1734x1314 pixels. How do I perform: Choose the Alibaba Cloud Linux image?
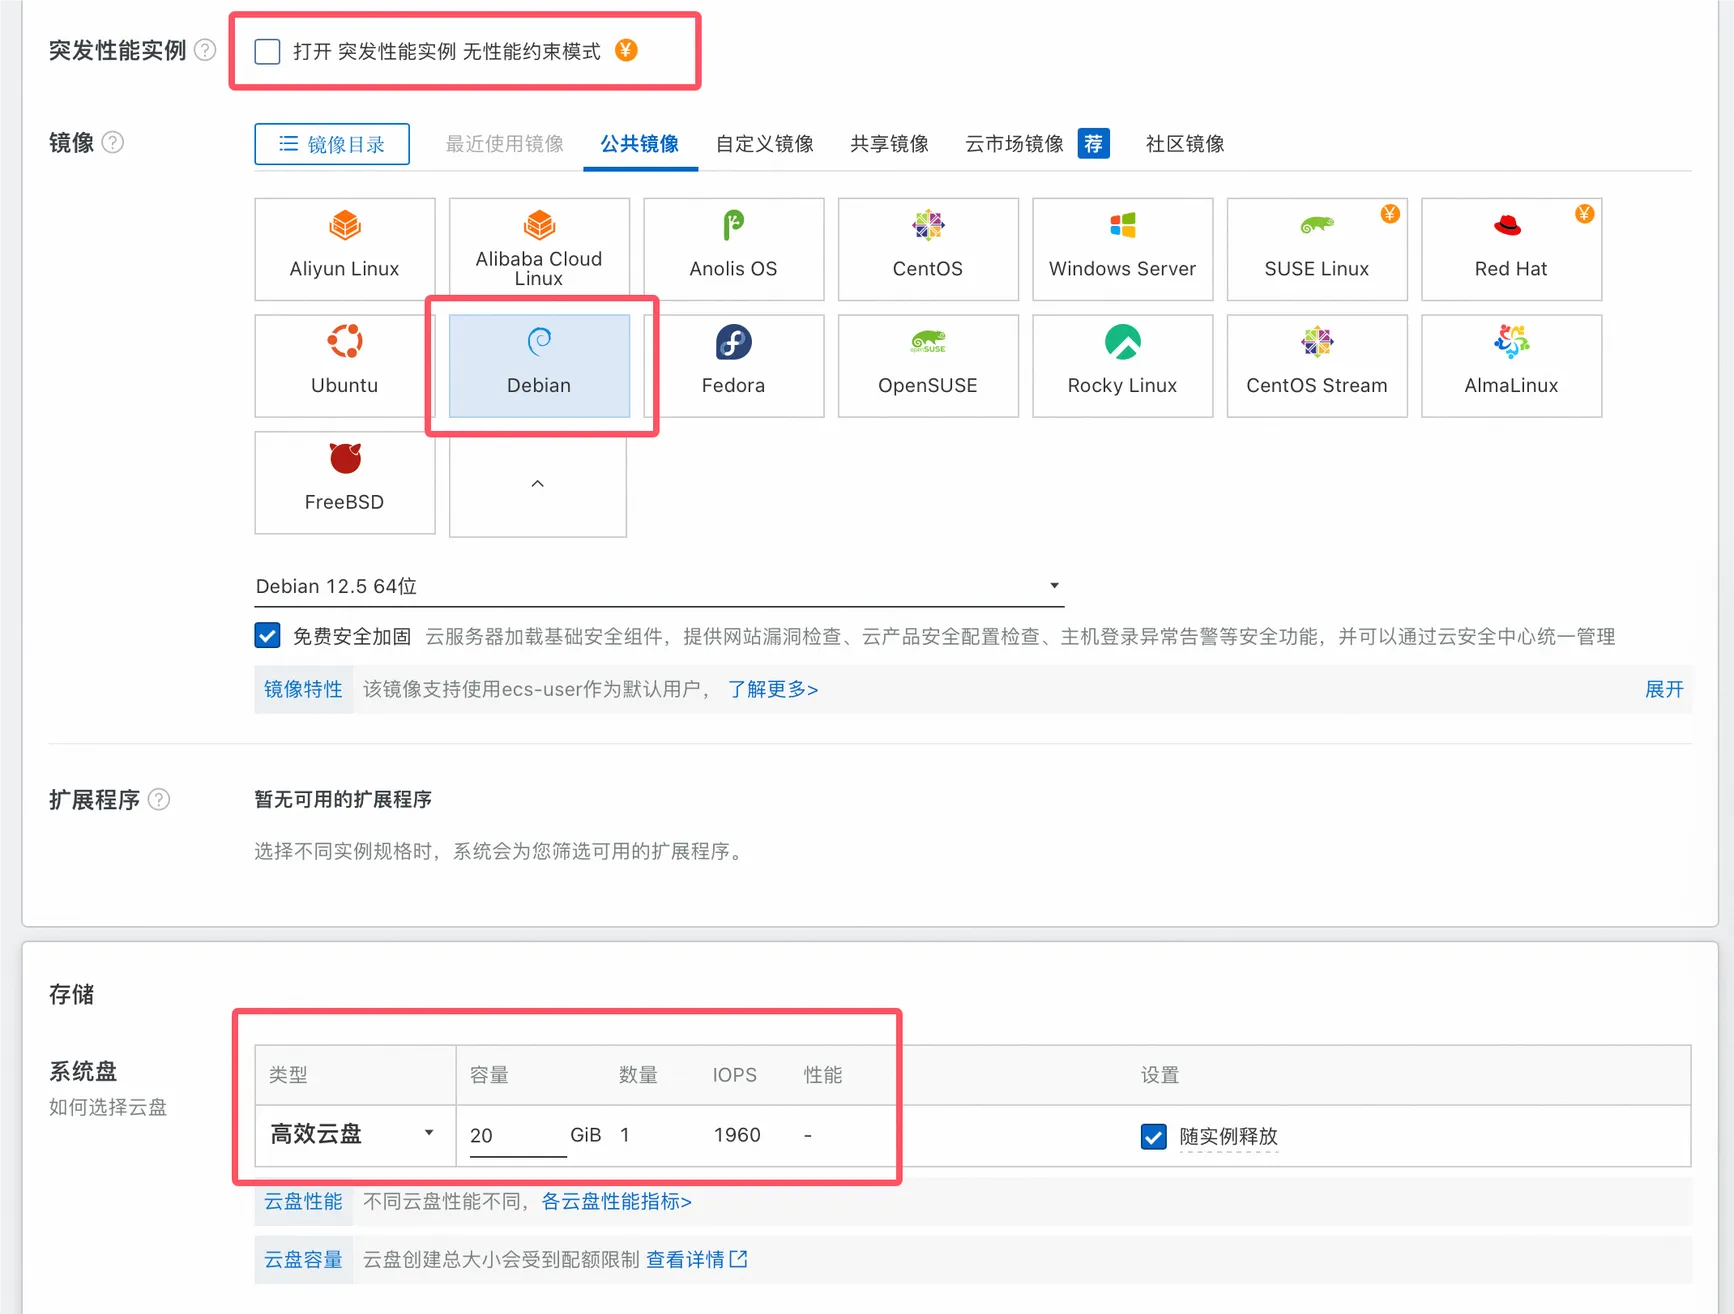(x=539, y=249)
